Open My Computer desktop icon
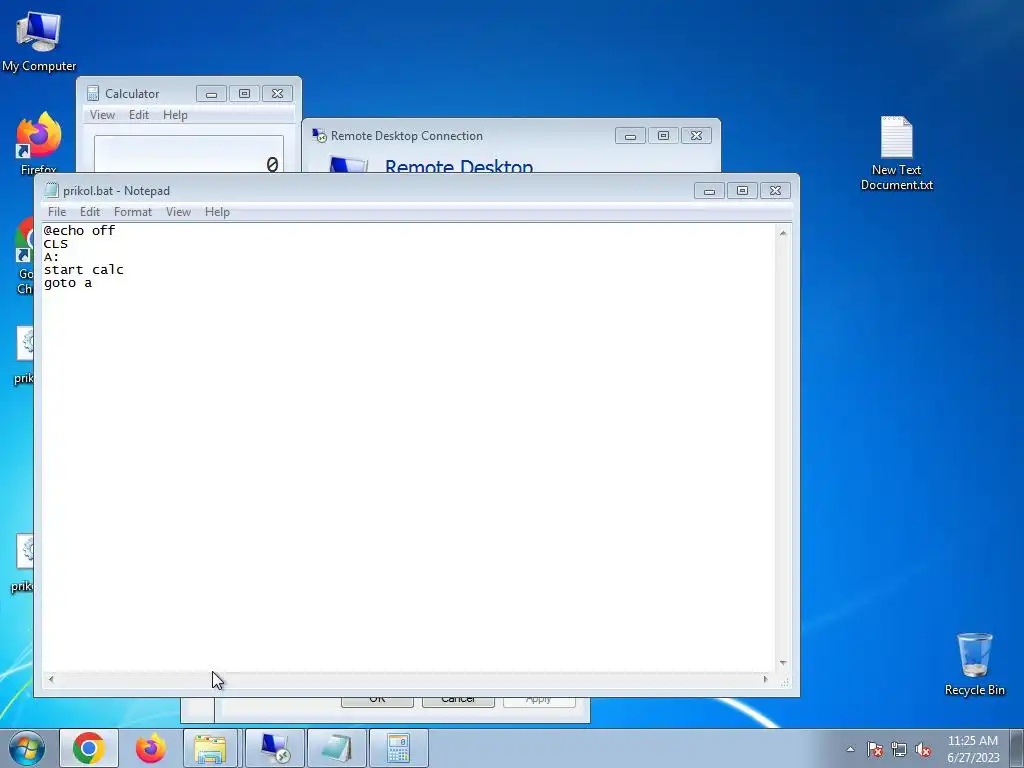The width and height of the screenshot is (1024, 768). 39,42
